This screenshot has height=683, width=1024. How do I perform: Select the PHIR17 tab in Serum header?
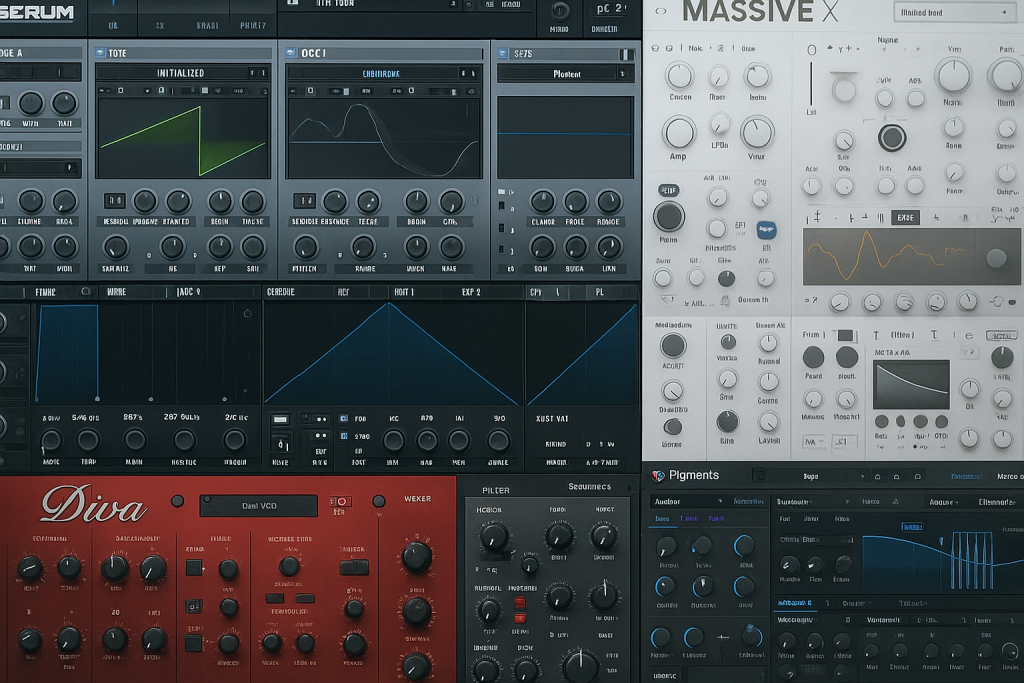coord(253,25)
